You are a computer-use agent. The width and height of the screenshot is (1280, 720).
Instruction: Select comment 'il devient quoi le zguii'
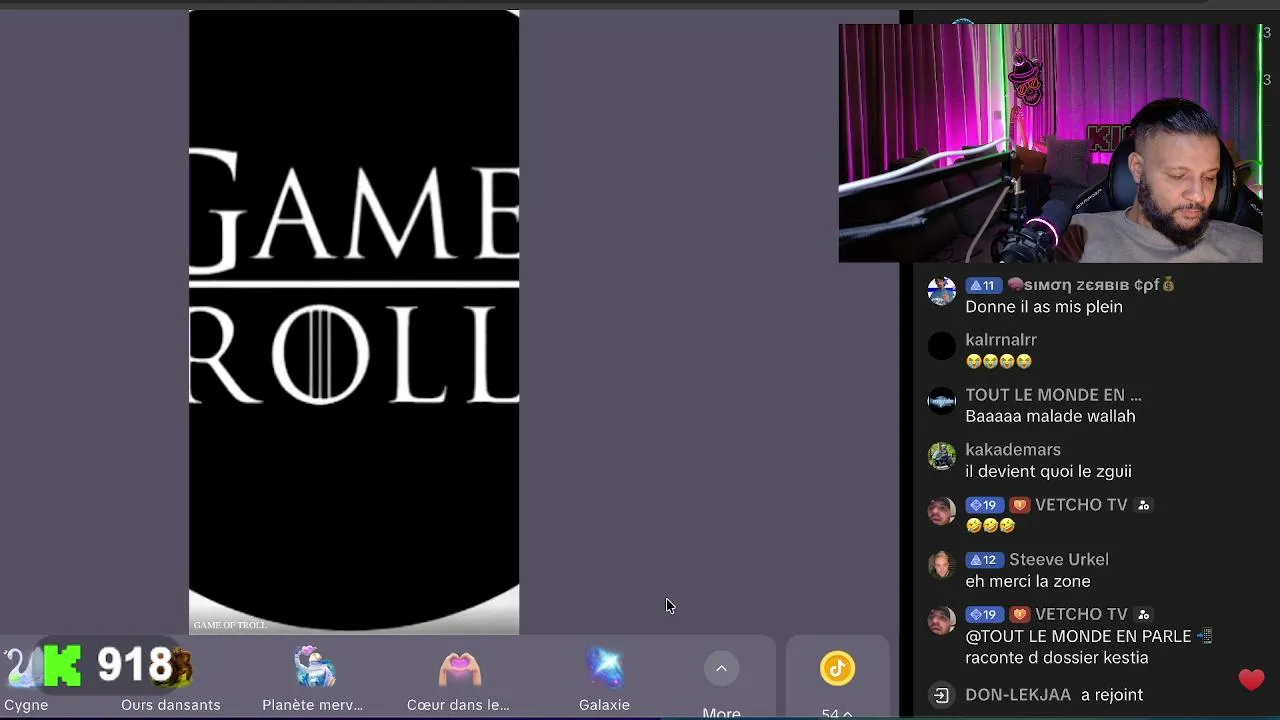tap(1048, 471)
